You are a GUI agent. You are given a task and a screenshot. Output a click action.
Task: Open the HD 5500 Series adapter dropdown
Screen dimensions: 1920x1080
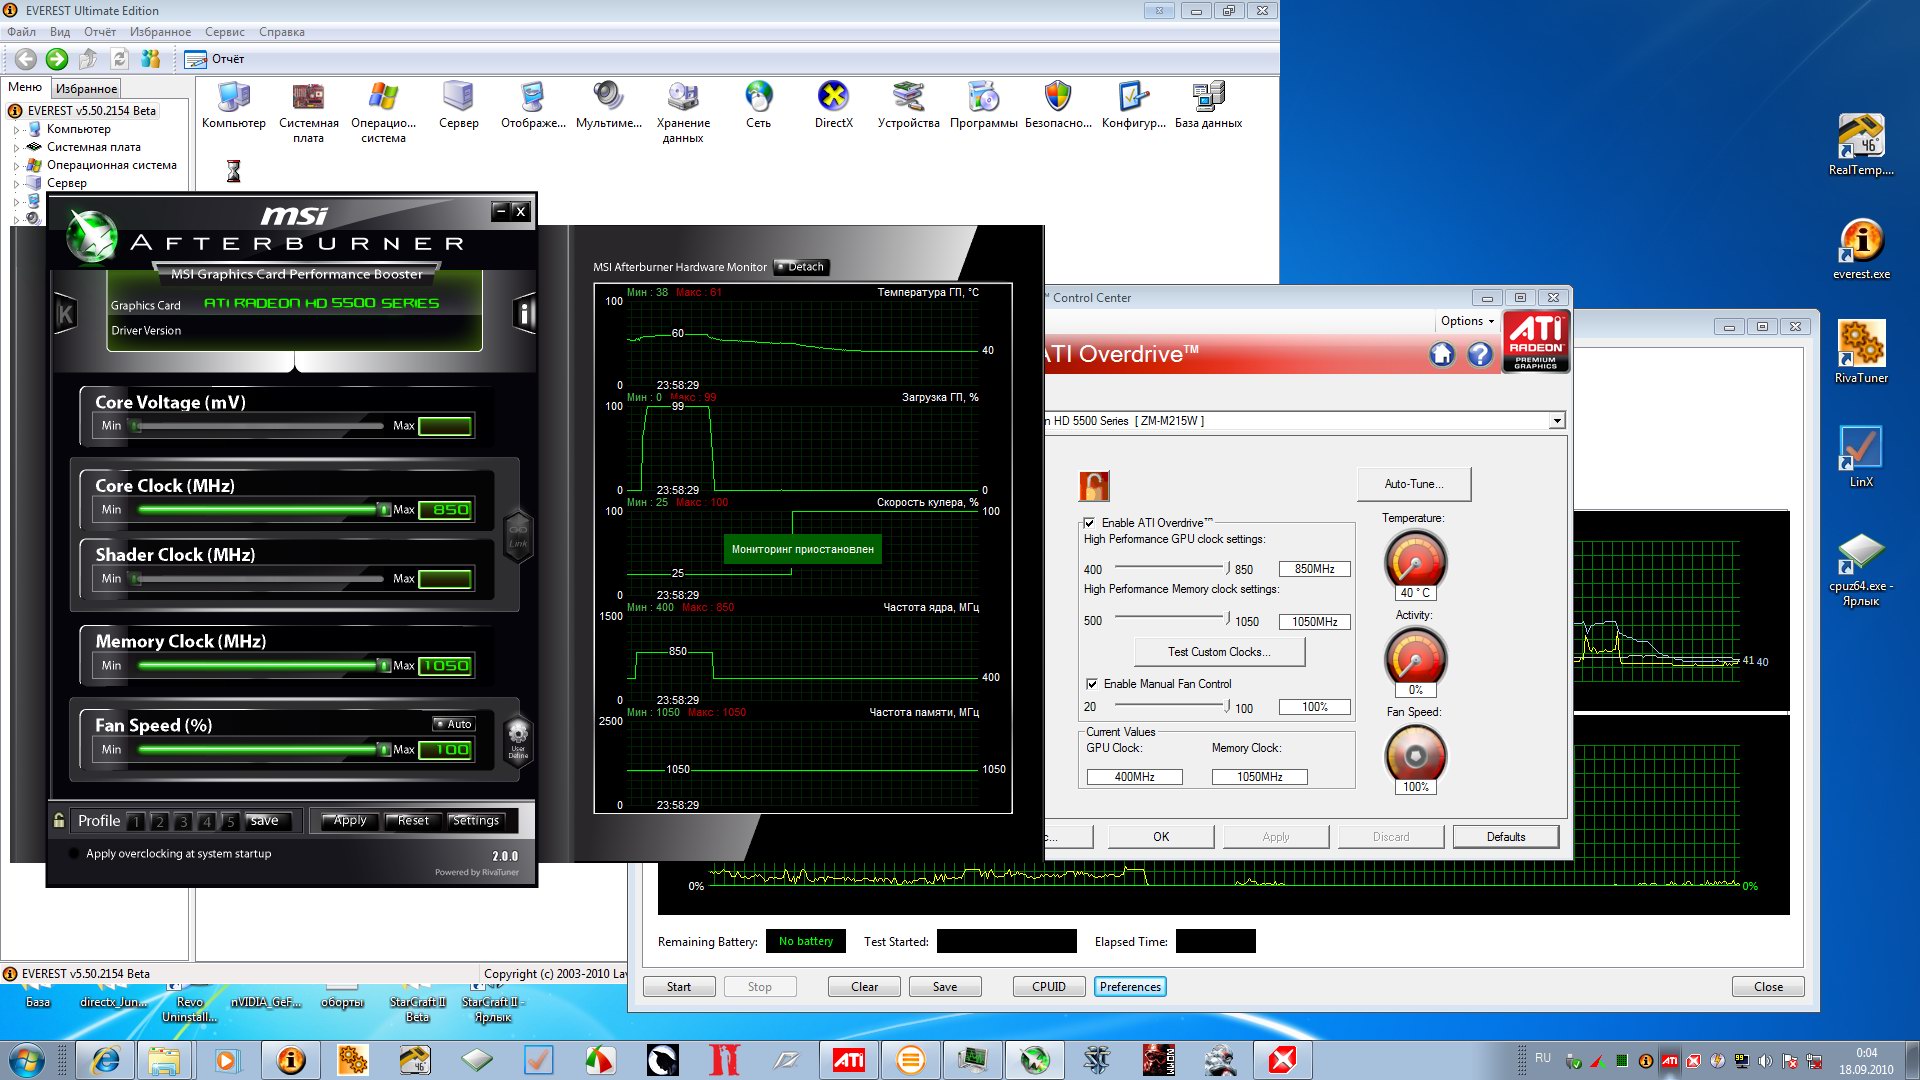[1556, 421]
